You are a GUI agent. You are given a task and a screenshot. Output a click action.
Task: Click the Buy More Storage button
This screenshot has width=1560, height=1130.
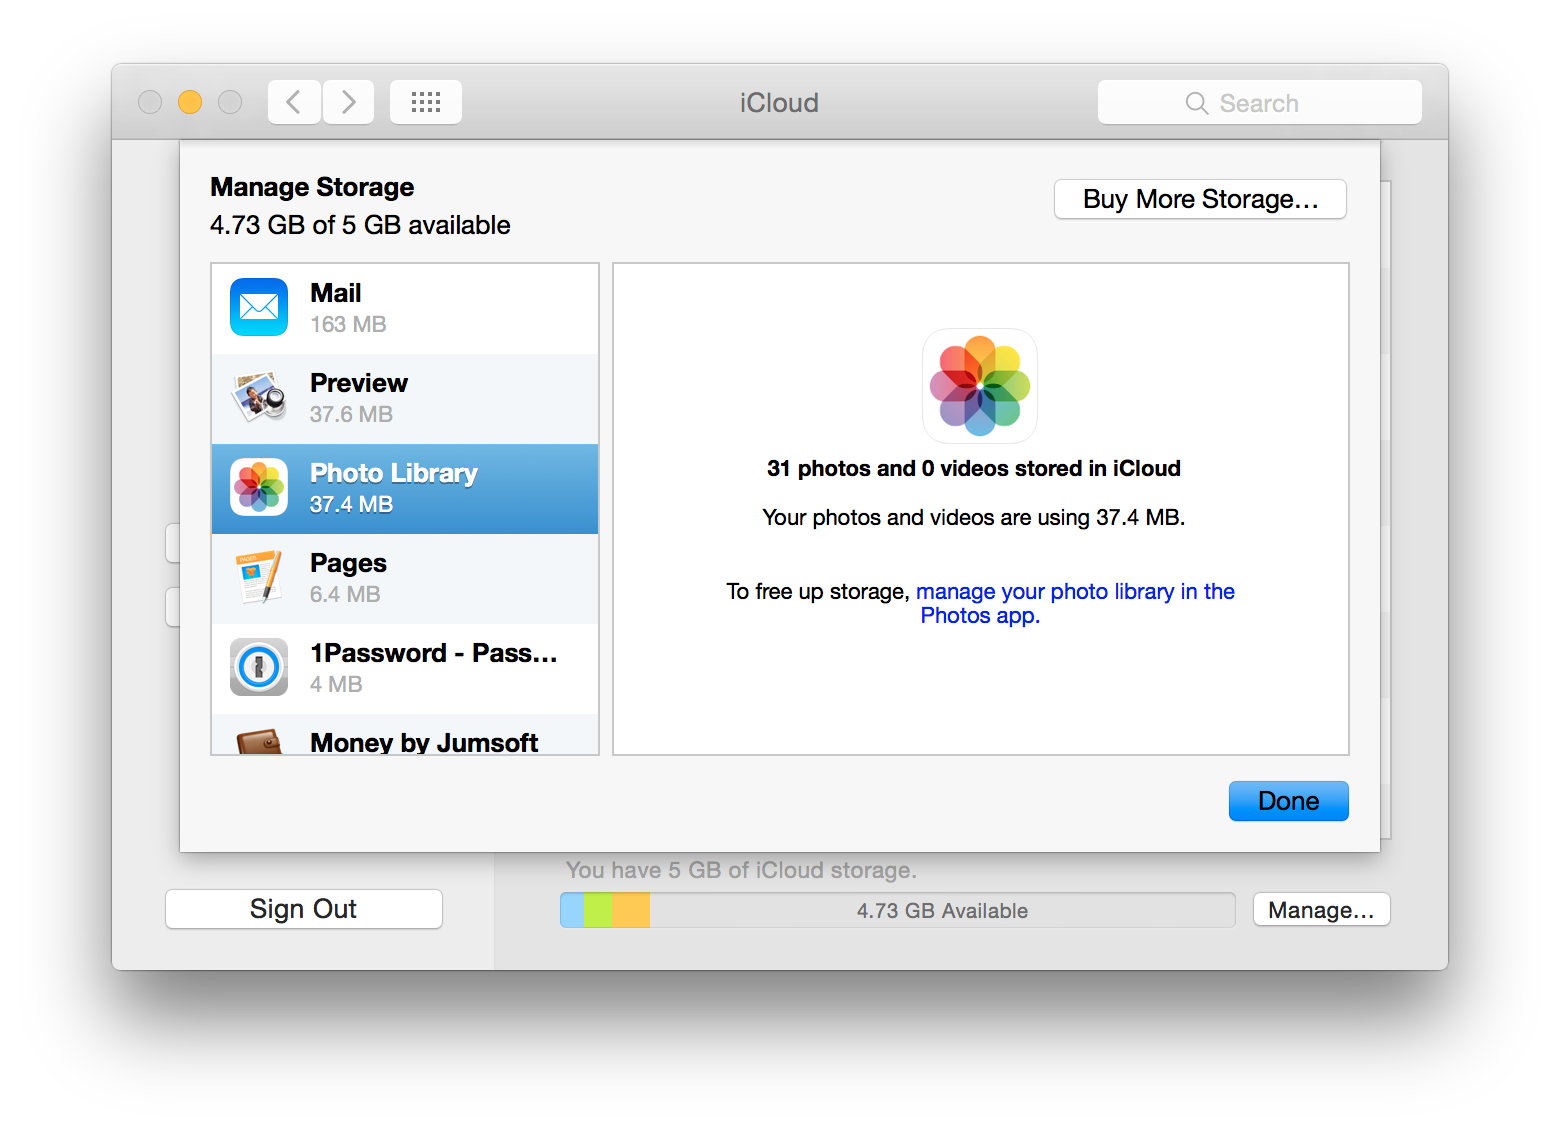tap(1199, 199)
